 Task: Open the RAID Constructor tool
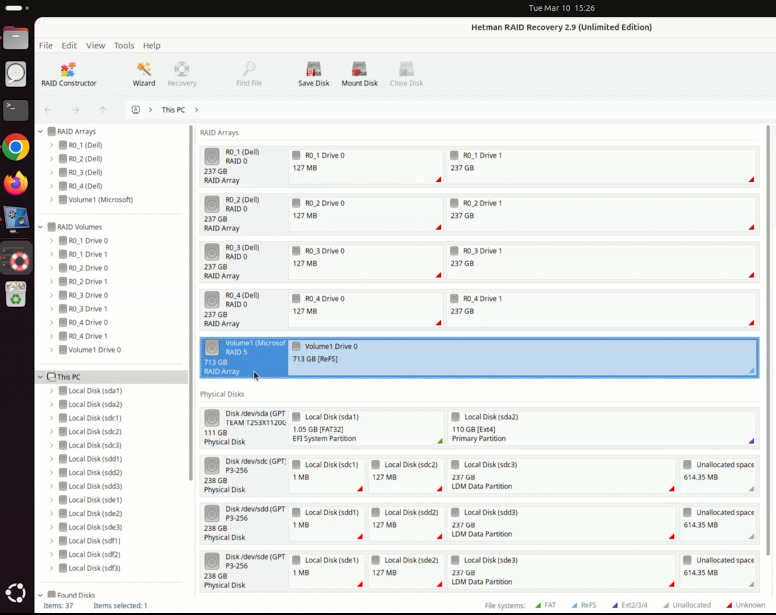tap(68, 74)
